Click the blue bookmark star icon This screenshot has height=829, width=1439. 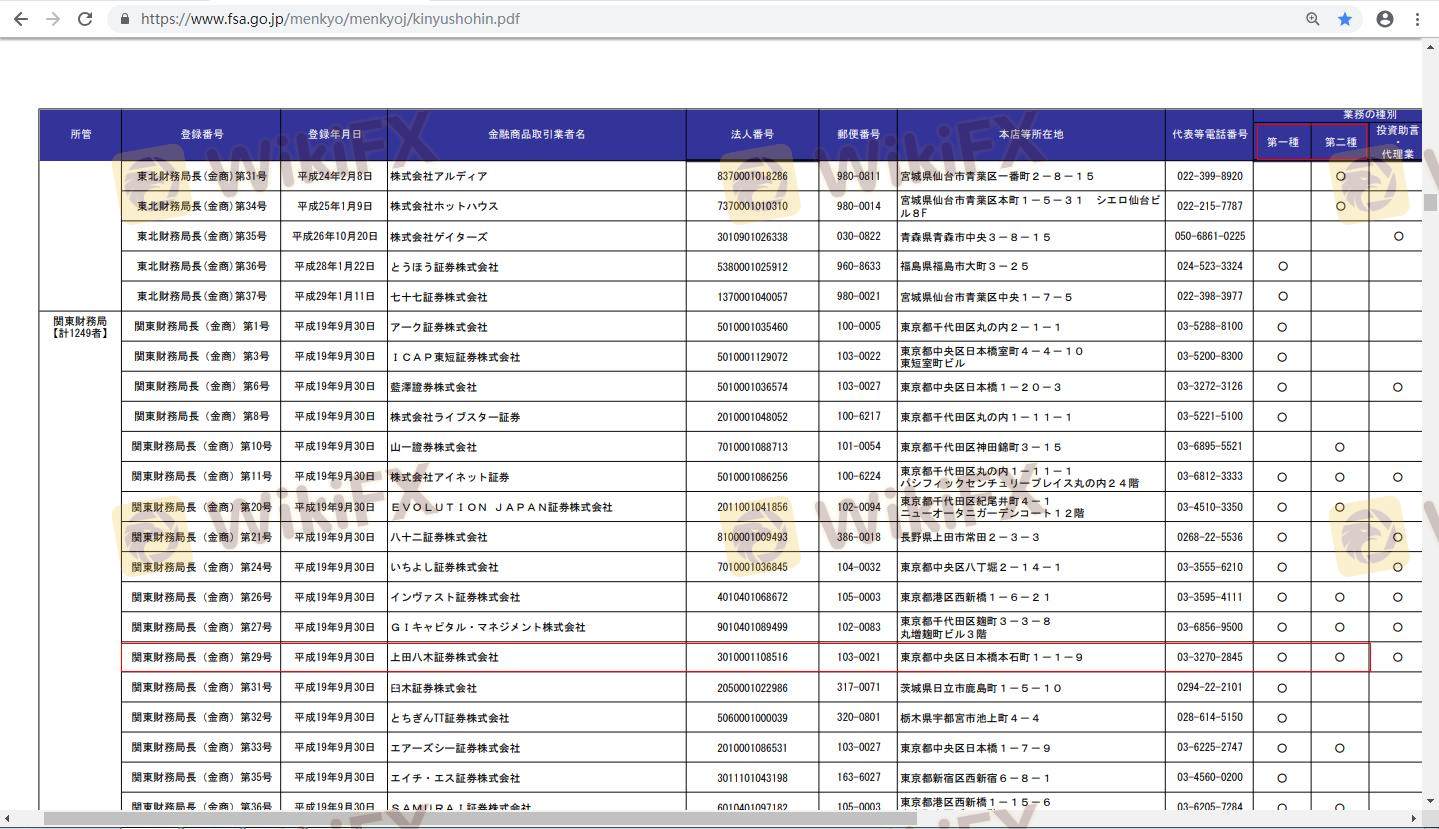click(x=1345, y=19)
